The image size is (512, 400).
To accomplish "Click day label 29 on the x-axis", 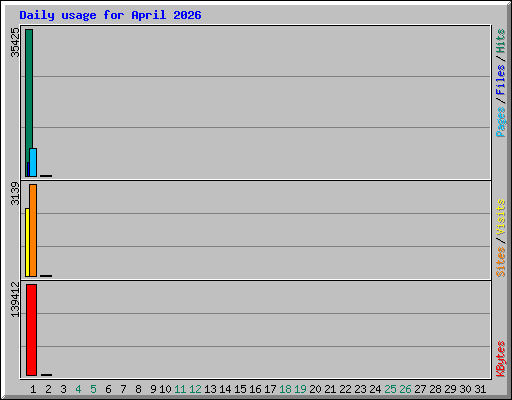I will point(450,389).
